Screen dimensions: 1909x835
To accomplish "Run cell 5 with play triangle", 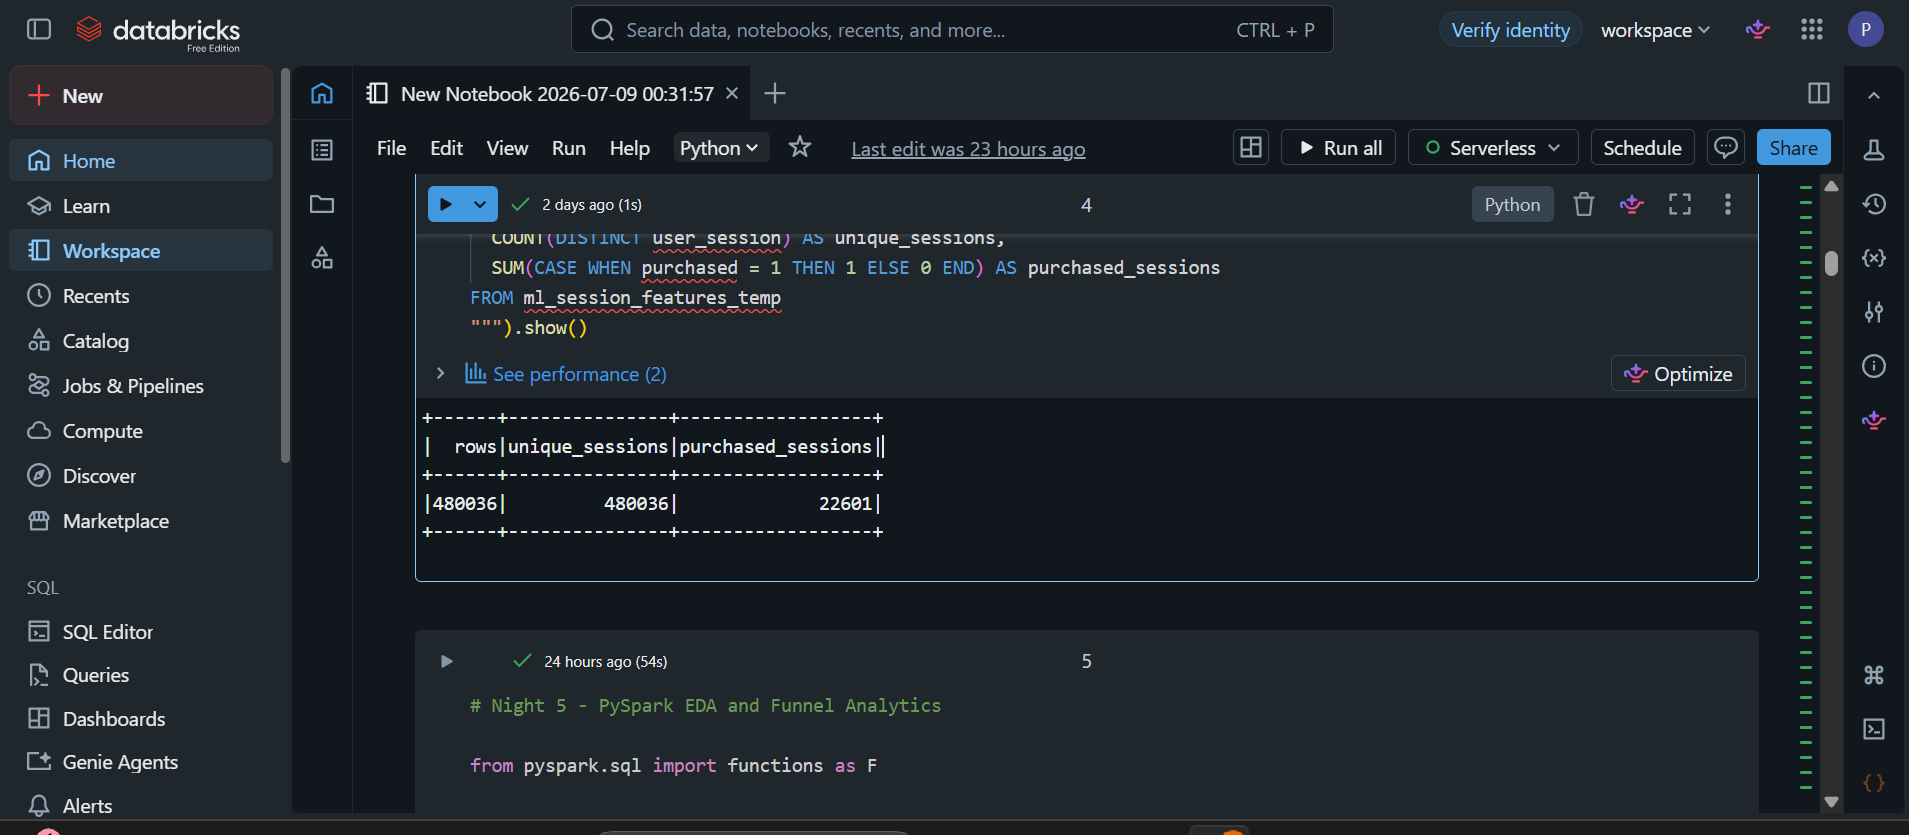I will click(446, 661).
